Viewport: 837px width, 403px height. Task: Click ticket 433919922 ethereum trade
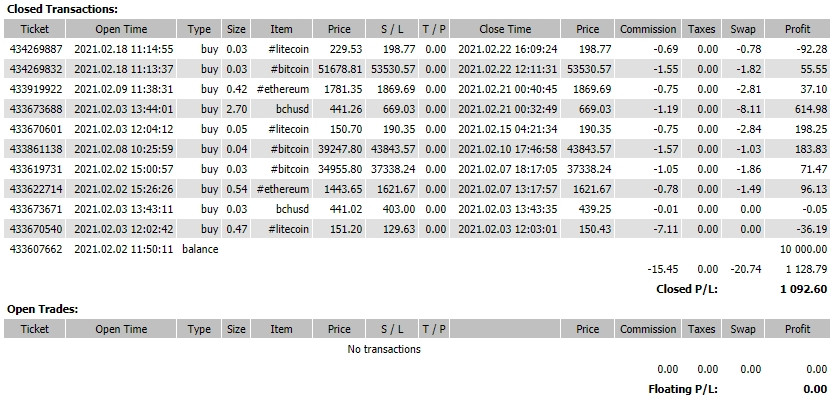coord(417,89)
